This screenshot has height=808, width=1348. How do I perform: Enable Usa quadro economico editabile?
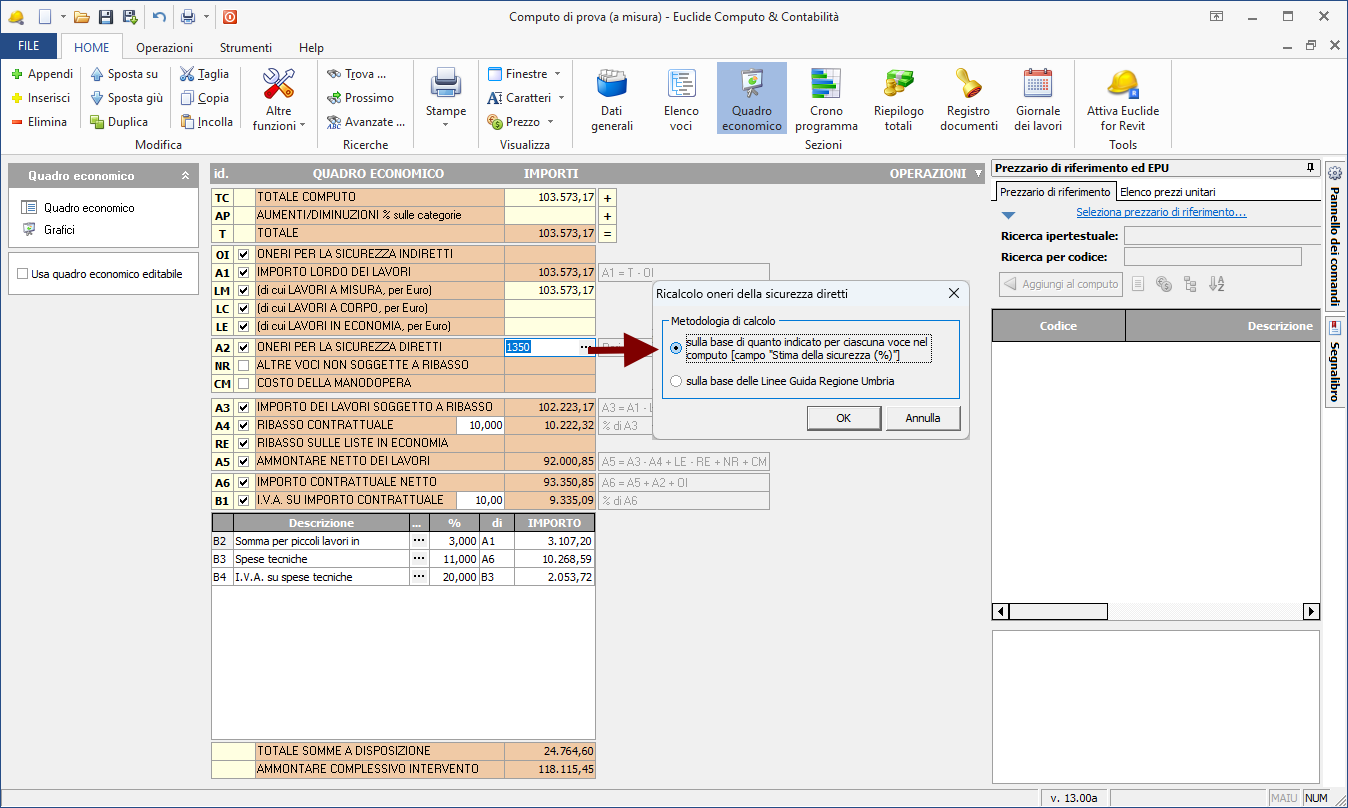pyautogui.click(x=22, y=274)
